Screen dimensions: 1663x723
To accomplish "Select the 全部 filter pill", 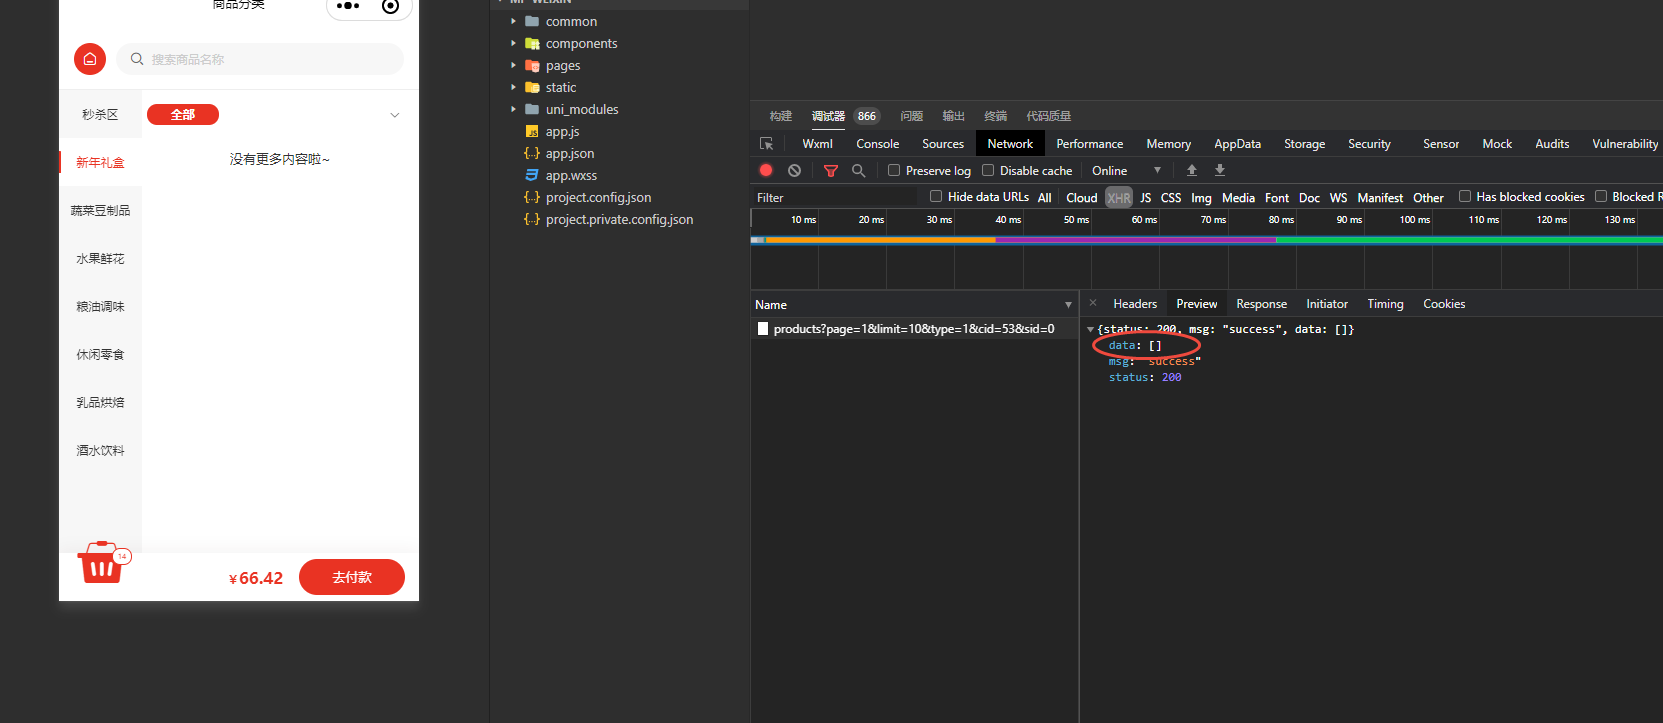I will tap(183, 115).
